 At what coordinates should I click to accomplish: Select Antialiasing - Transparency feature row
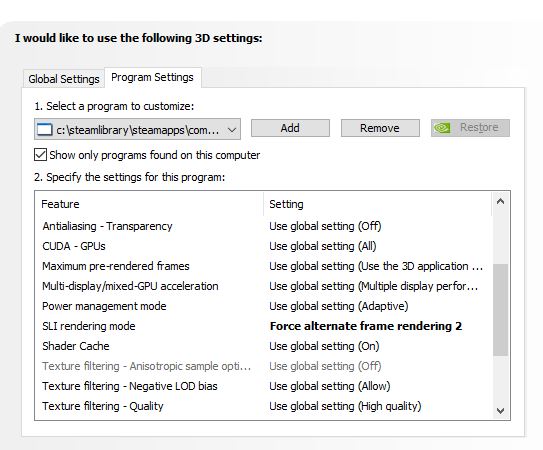[x=263, y=226]
